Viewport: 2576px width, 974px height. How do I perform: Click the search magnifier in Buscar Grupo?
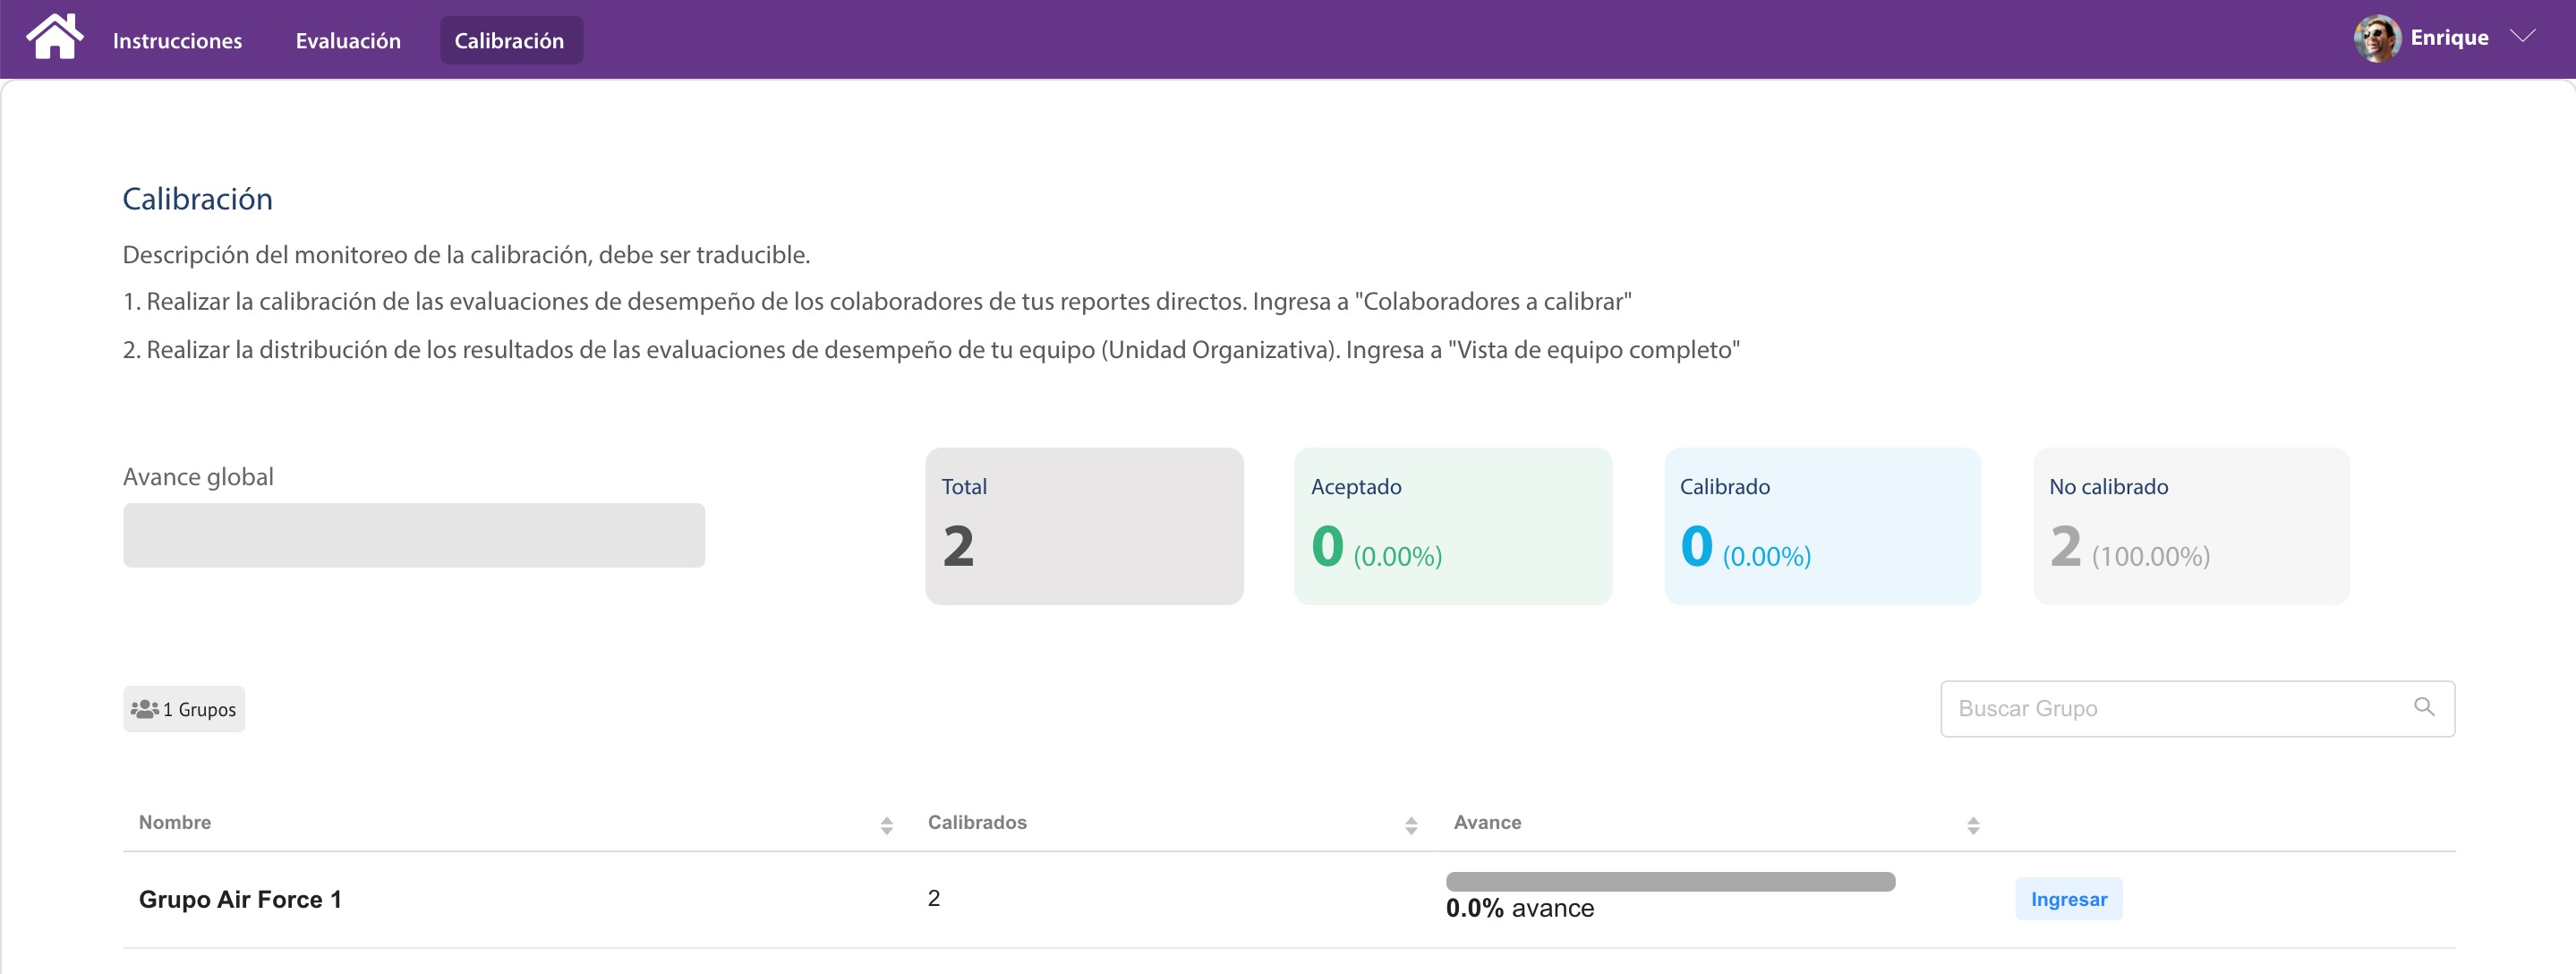pyautogui.click(x=2423, y=707)
